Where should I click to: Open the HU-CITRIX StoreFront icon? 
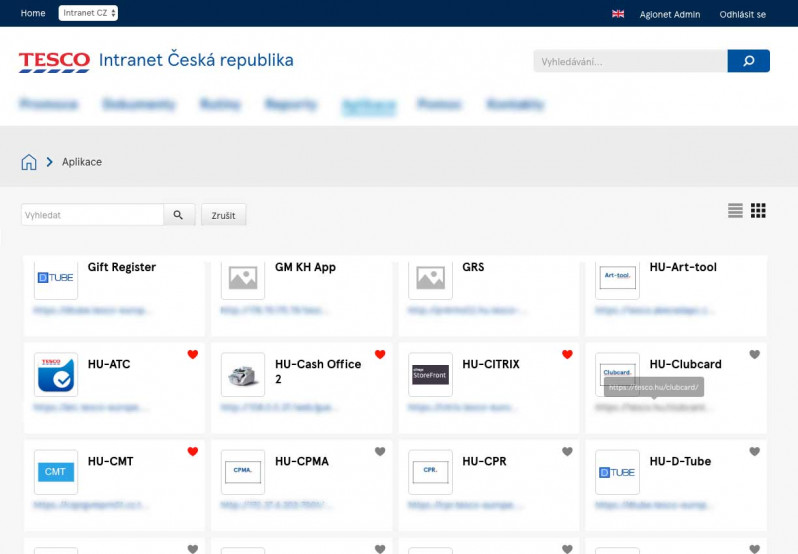coord(431,374)
